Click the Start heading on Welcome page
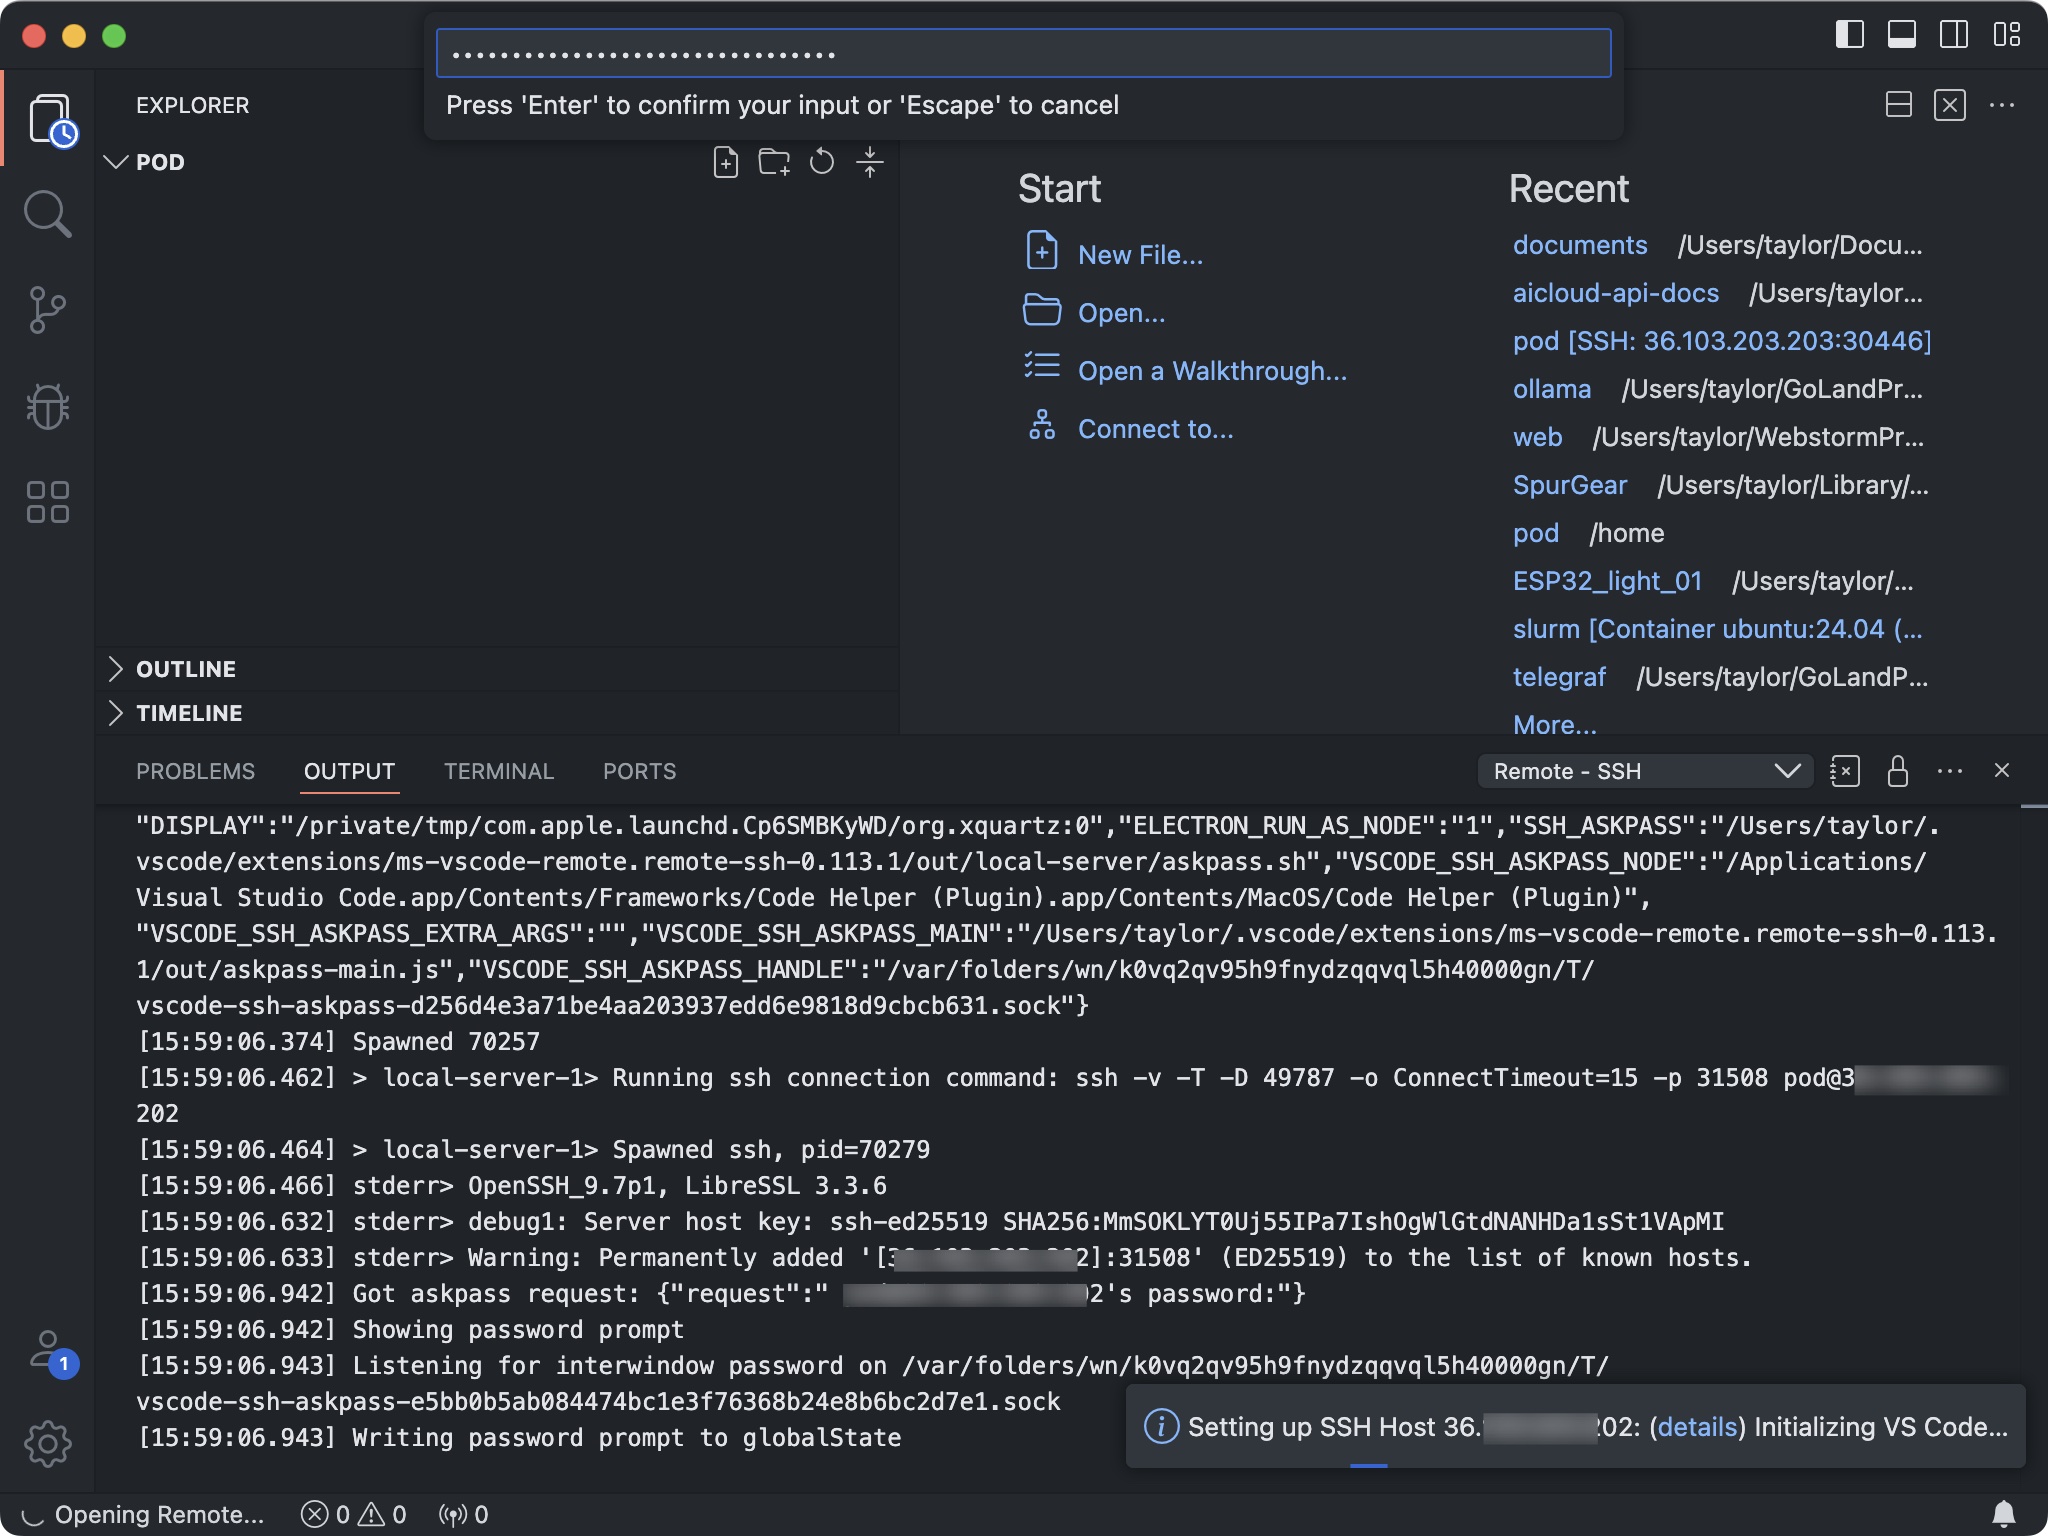Screen dimensions: 2048x1536 pyautogui.click(x=1059, y=188)
